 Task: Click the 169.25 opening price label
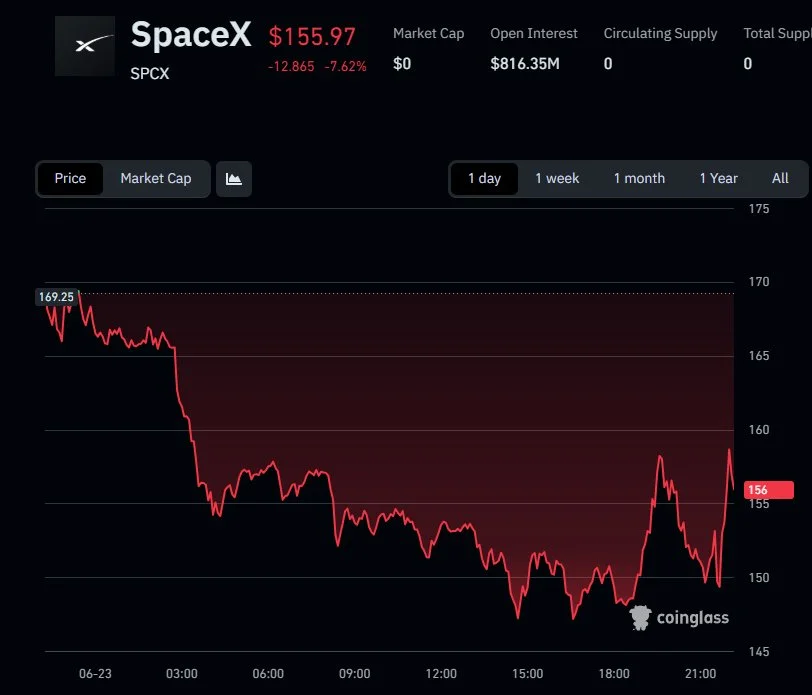[x=56, y=297]
